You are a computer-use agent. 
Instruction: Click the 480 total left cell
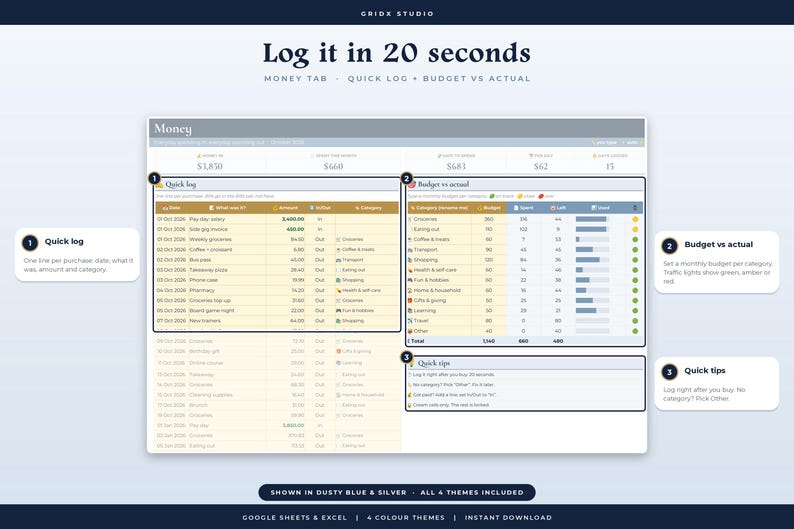click(558, 341)
